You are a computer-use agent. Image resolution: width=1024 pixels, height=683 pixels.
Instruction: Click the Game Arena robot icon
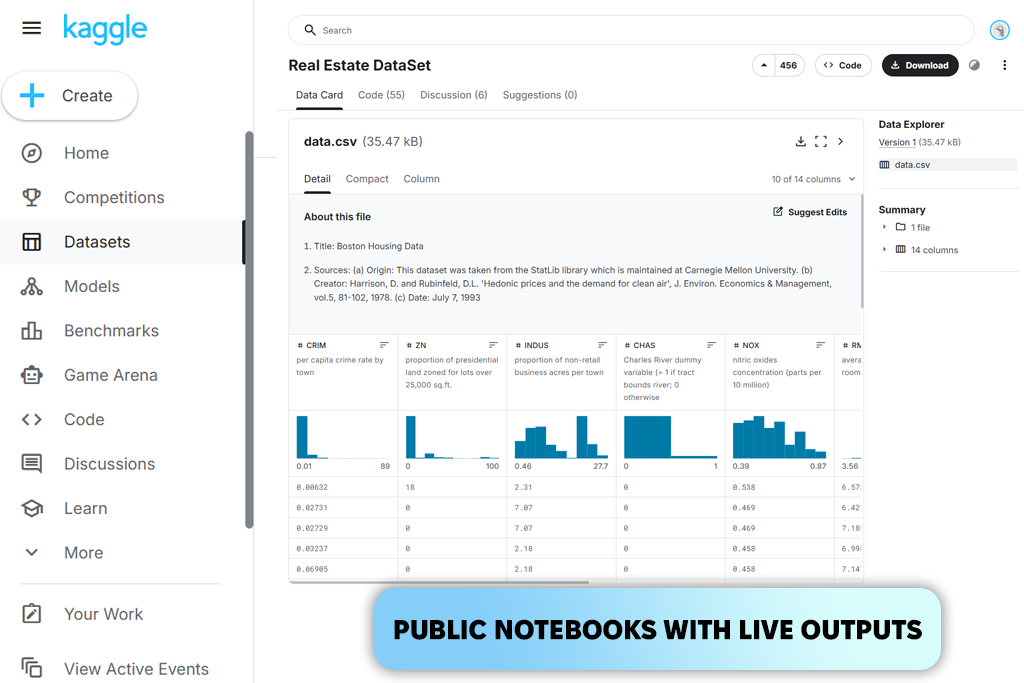31,375
